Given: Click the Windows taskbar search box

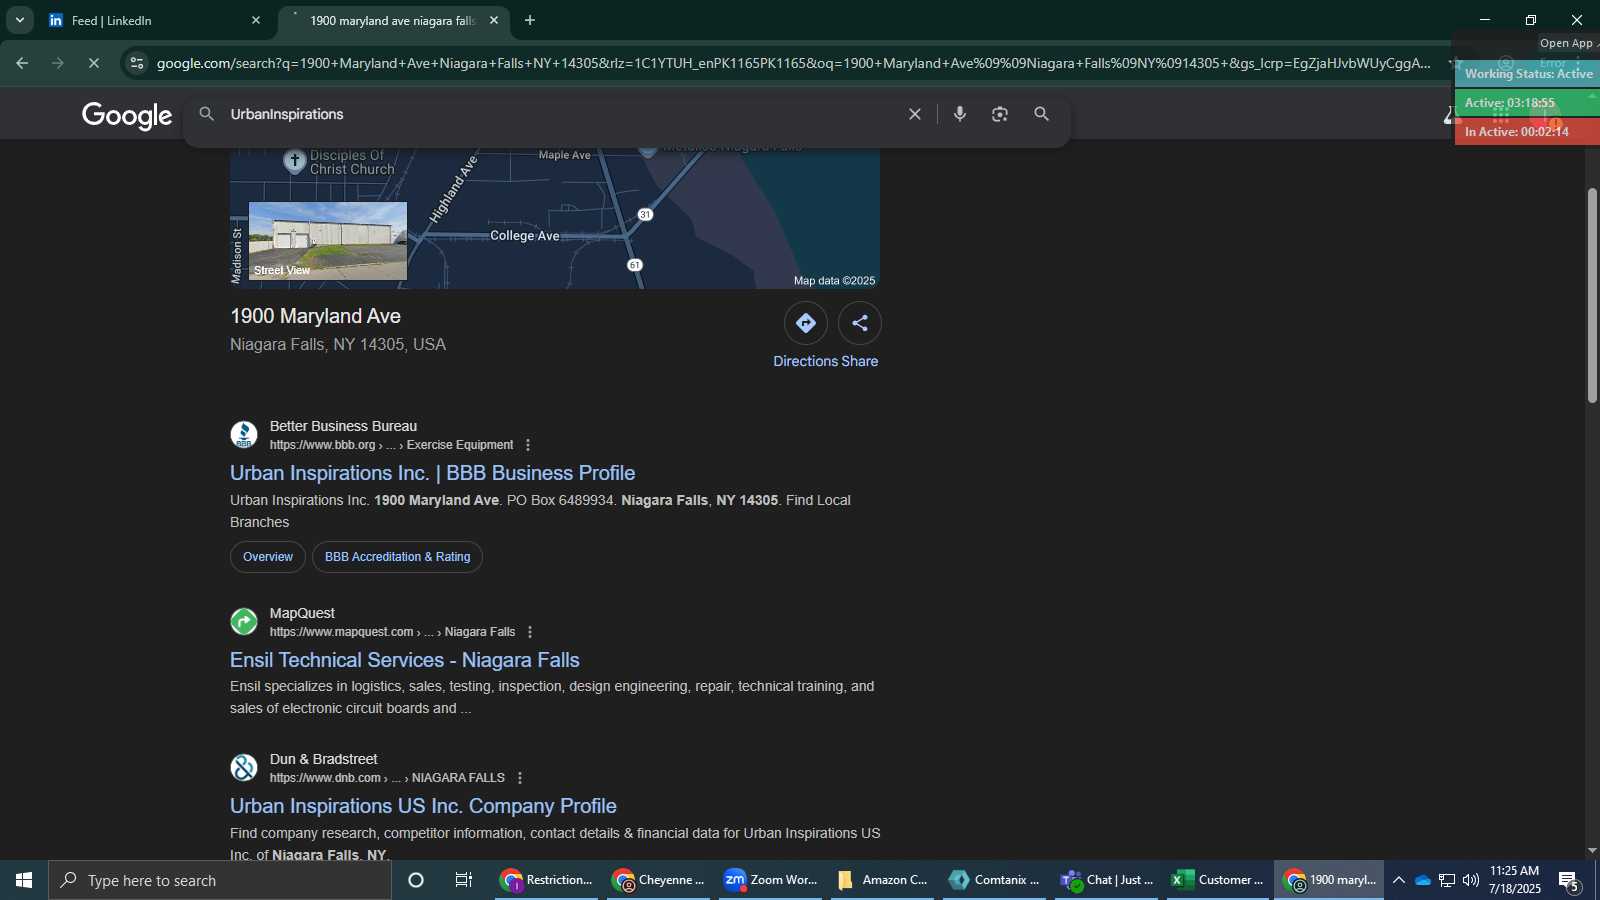Looking at the screenshot, I should pos(220,880).
